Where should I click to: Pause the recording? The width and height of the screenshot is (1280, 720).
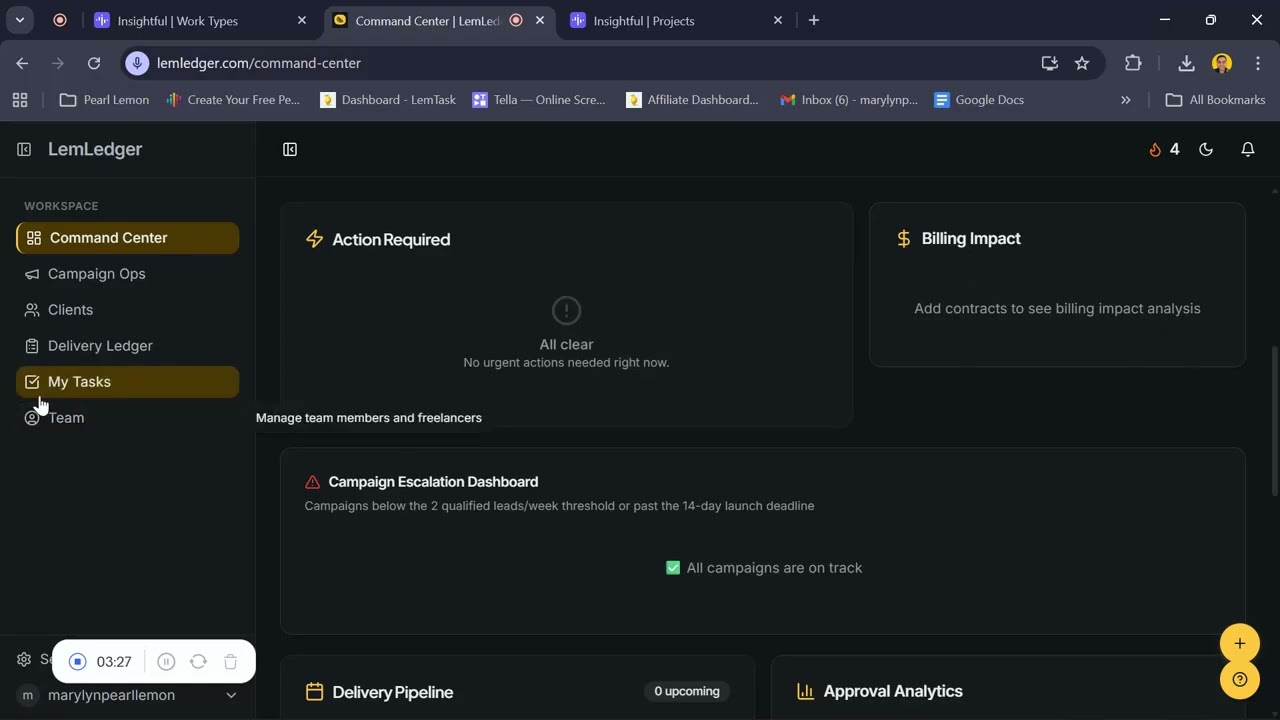[166, 662]
